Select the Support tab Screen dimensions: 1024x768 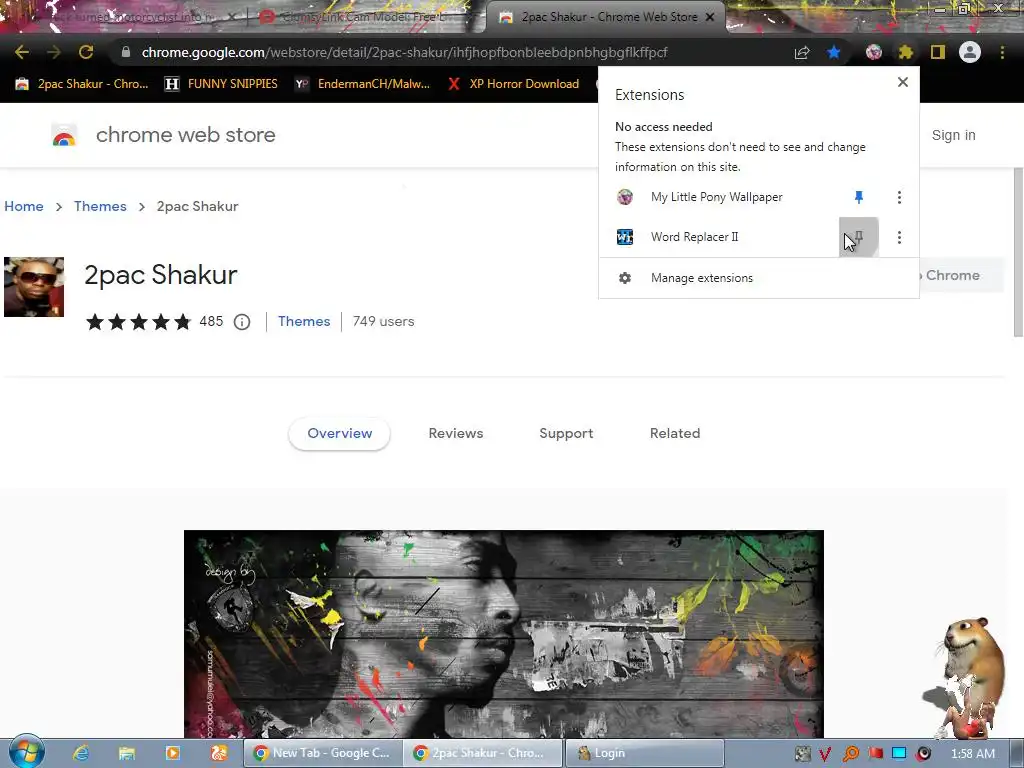(x=566, y=434)
